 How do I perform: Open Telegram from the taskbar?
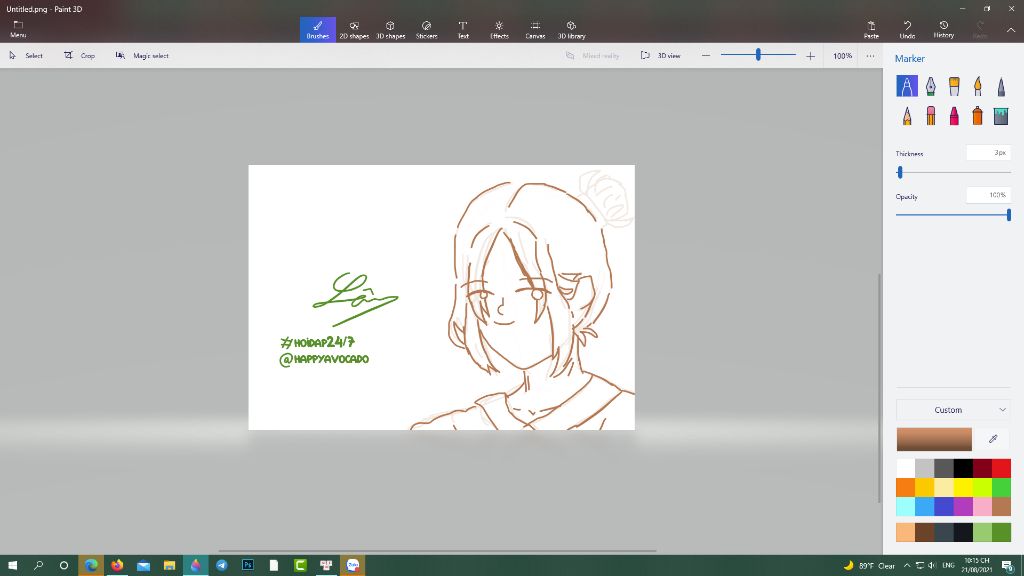[x=221, y=566]
